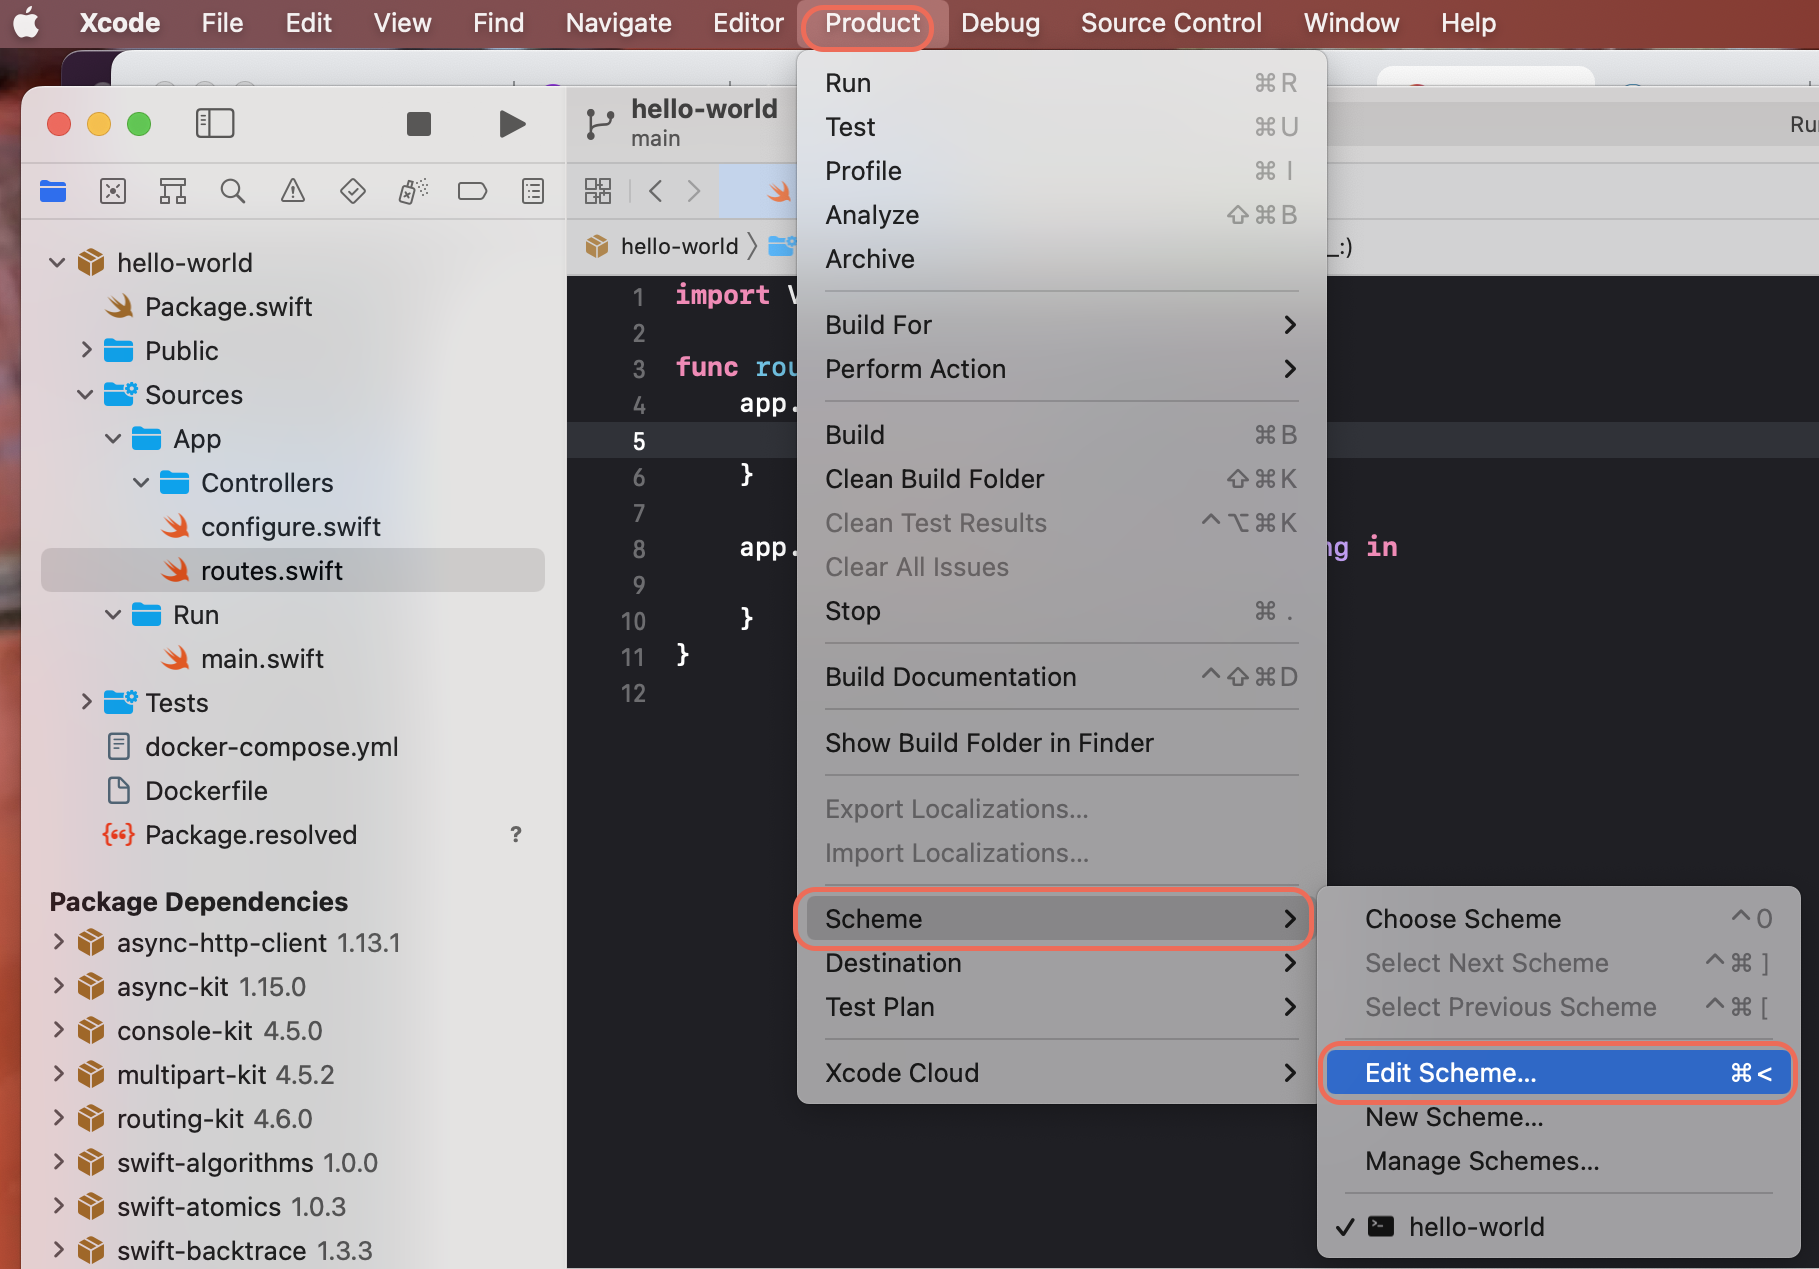Open the Find navigator
The width and height of the screenshot is (1819, 1269).
(x=233, y=190)
